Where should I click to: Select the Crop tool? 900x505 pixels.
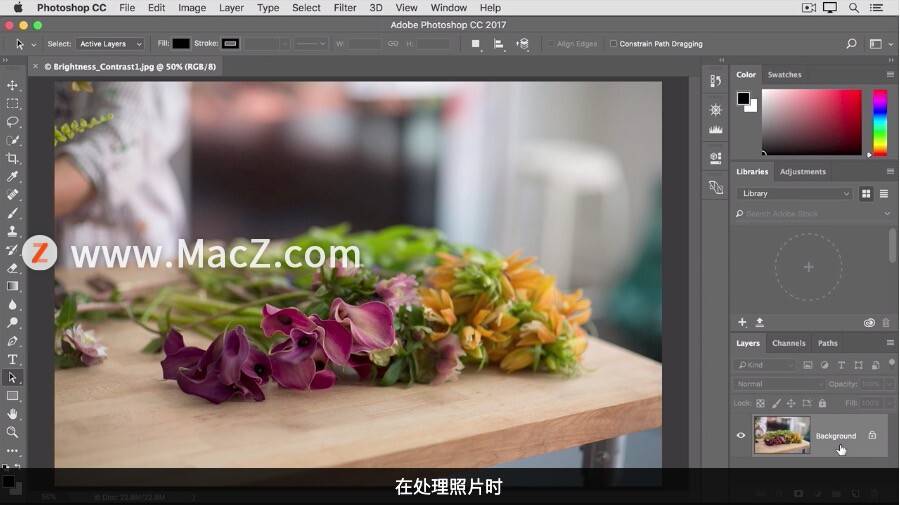(12, 158)
